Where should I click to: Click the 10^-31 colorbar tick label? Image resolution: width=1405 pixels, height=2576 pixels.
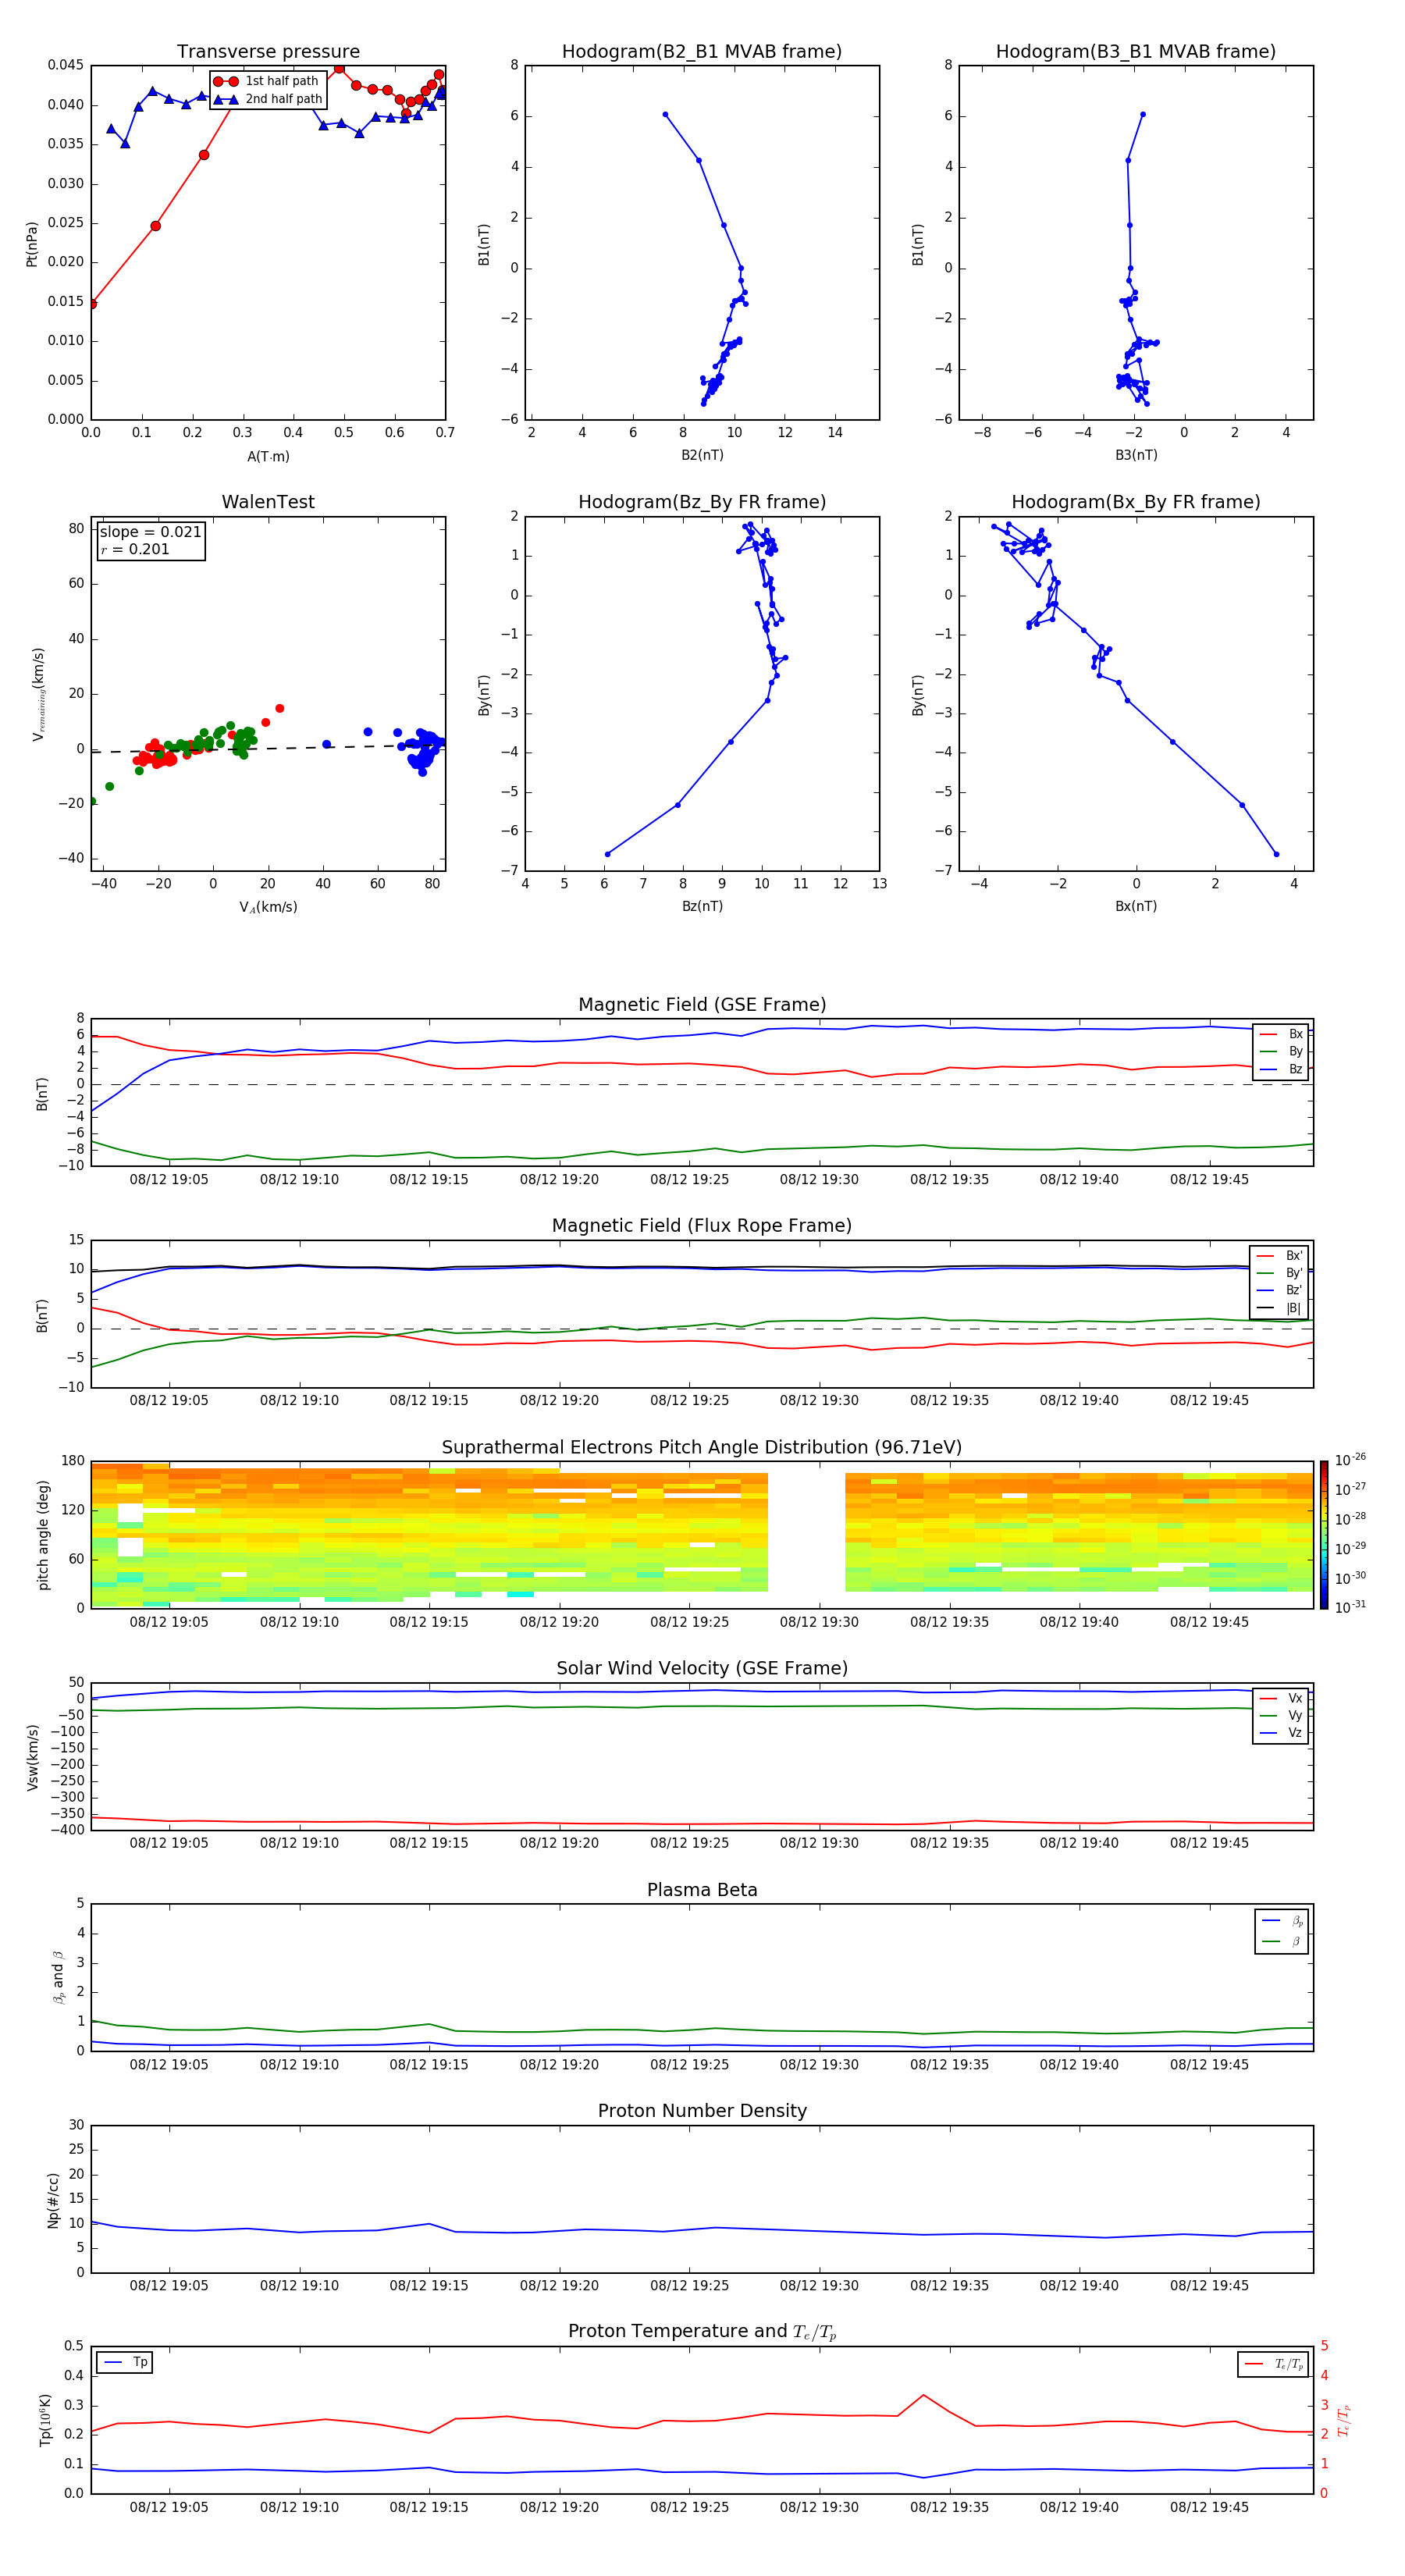click(1350, 1607)
